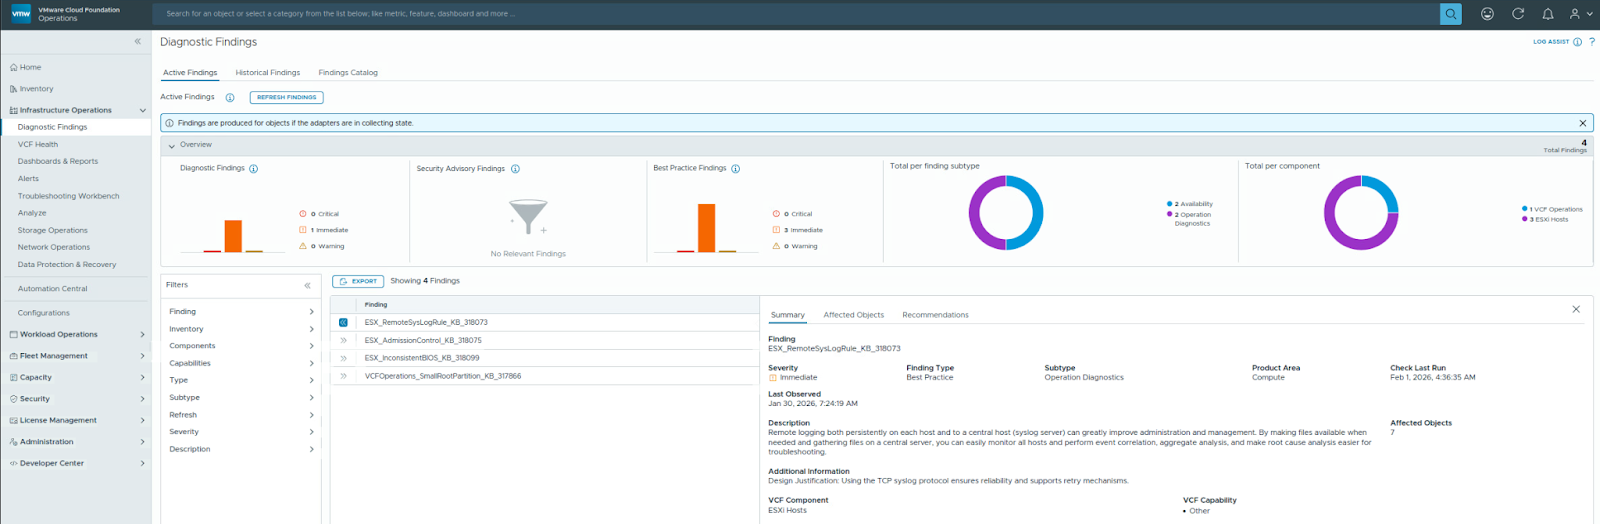Expand the Capacity menu
The width and height of the screenshot is (1600, 524).
point(143,377)
